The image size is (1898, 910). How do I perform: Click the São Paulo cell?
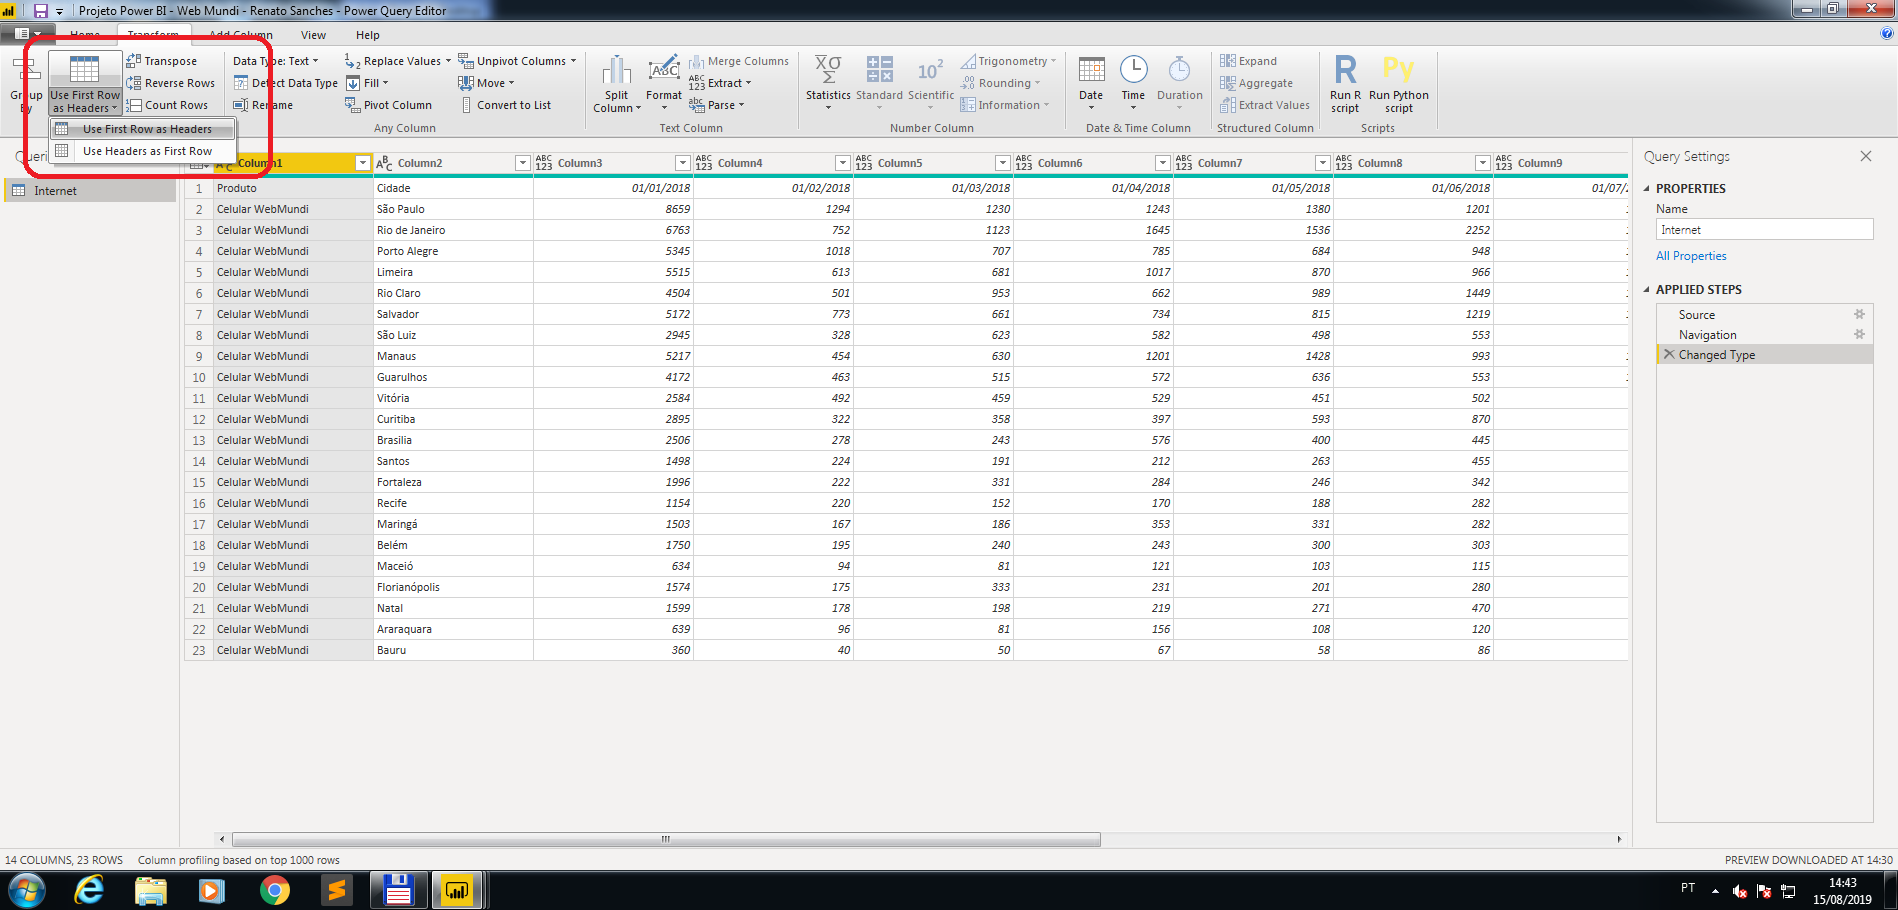[453, 209]
